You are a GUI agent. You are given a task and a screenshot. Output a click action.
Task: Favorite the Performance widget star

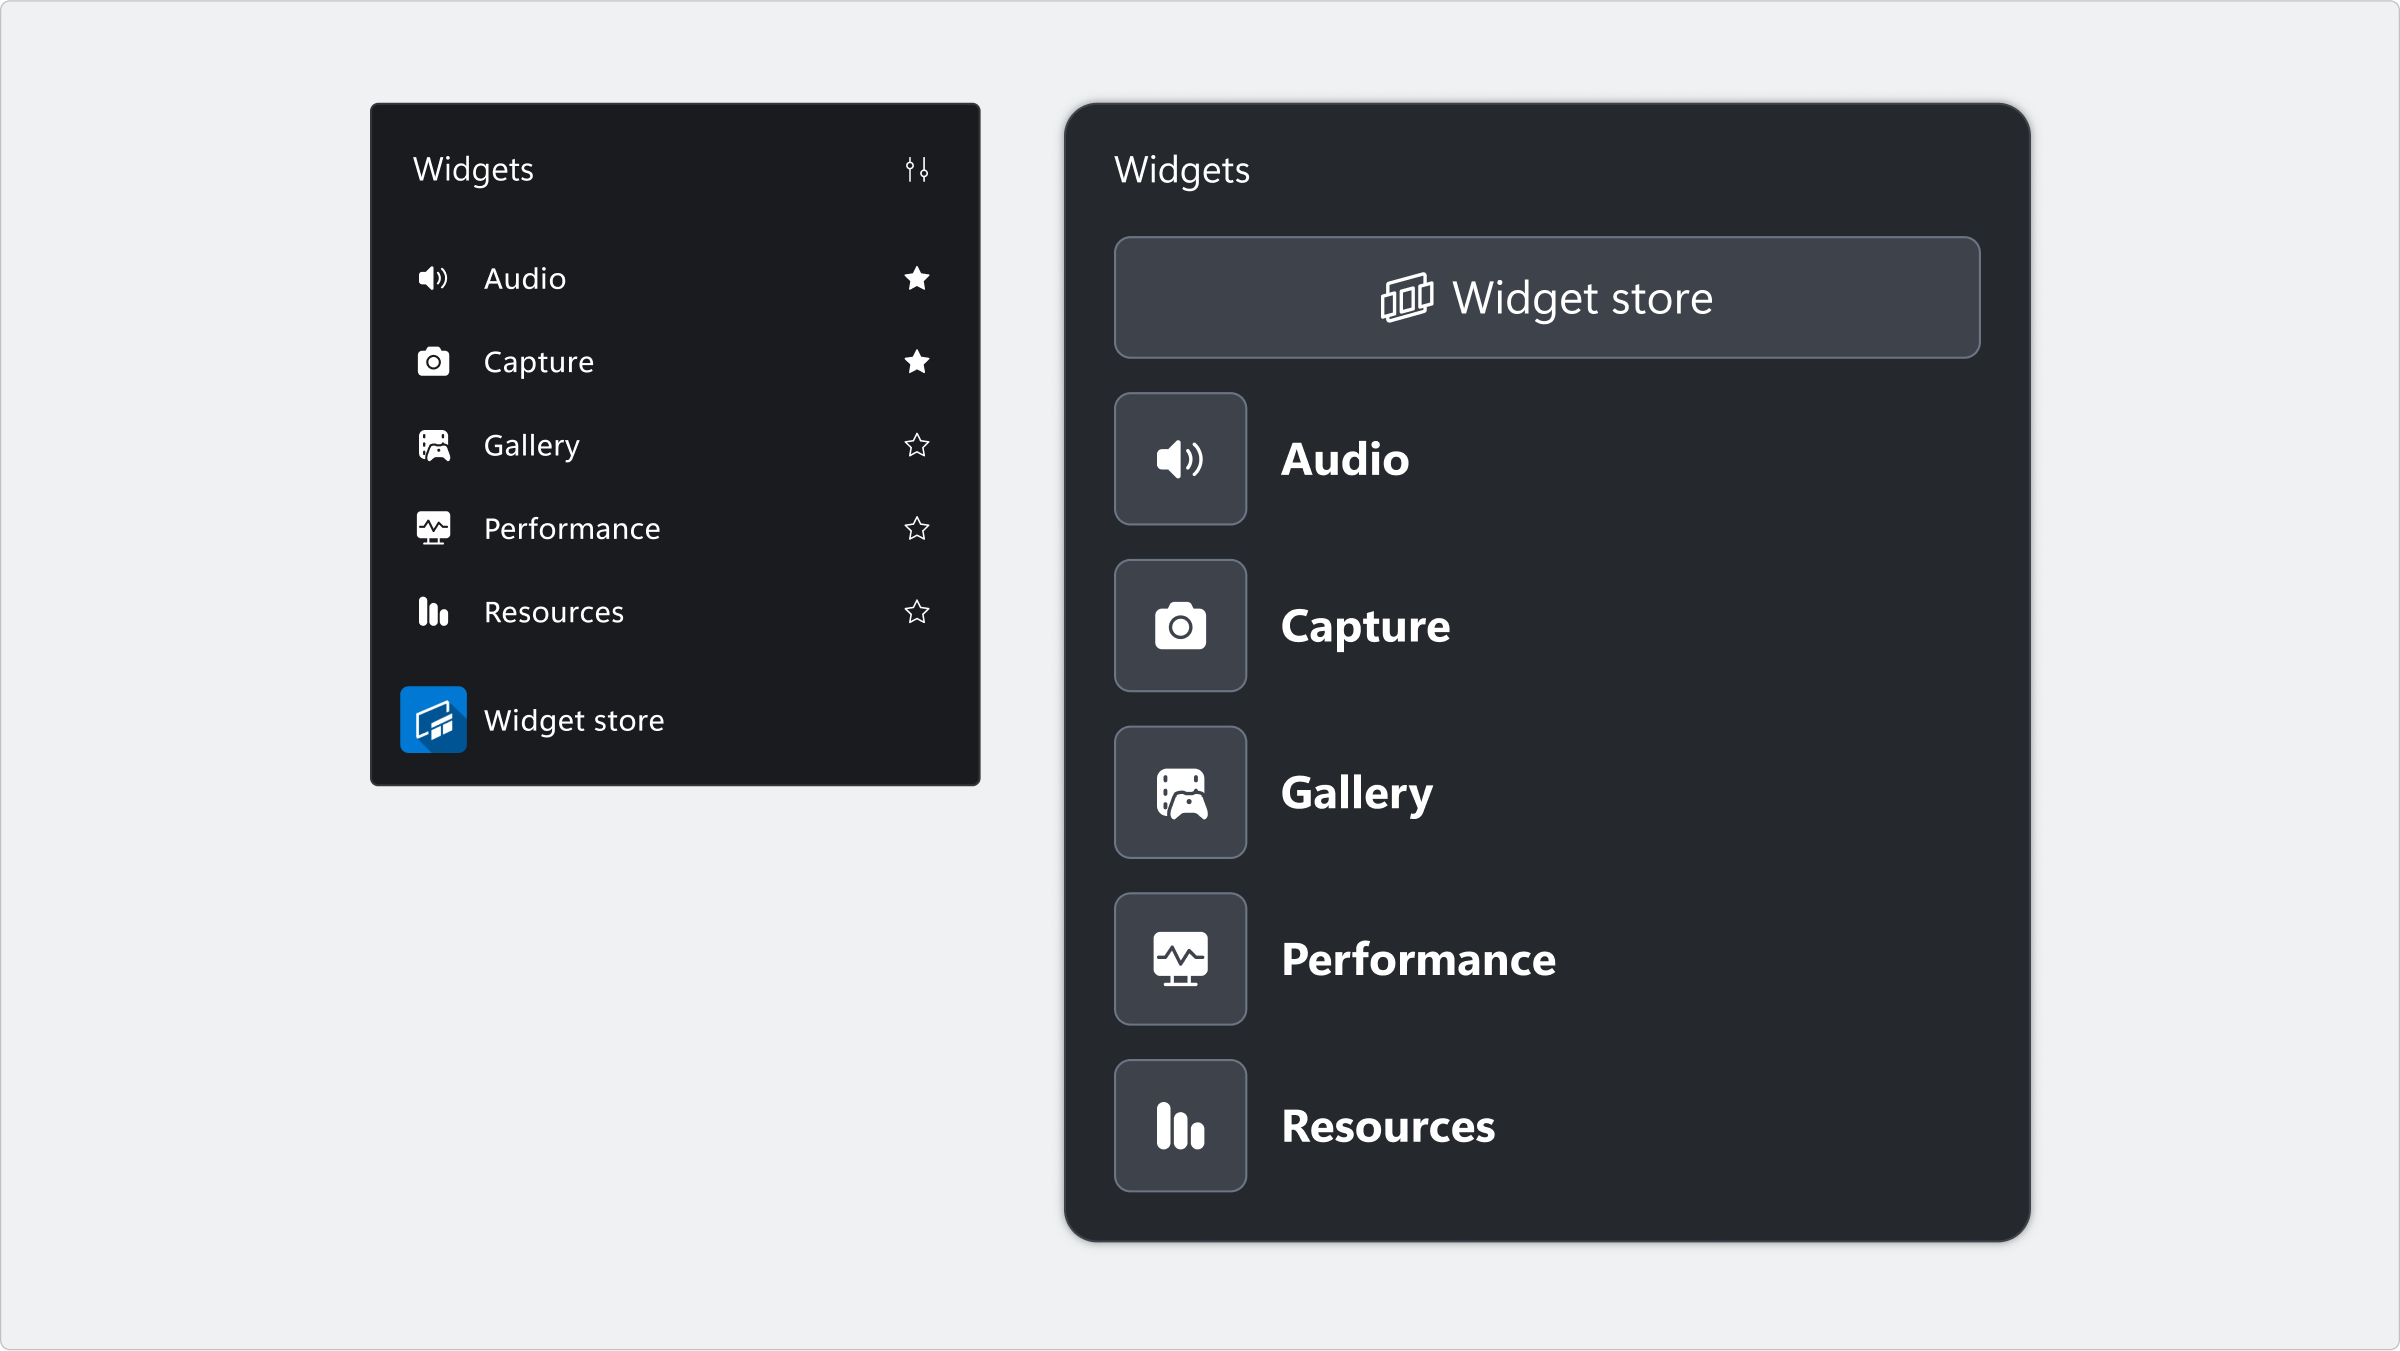coord(917,528)
